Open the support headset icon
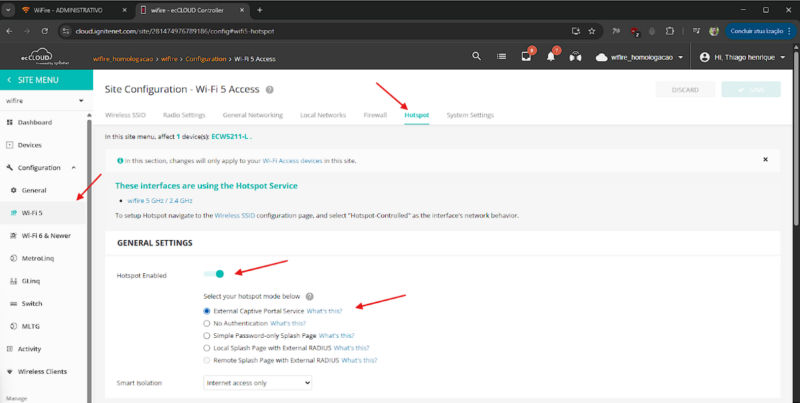Viewport: 800px width, 403px height. tap(576, 57)
